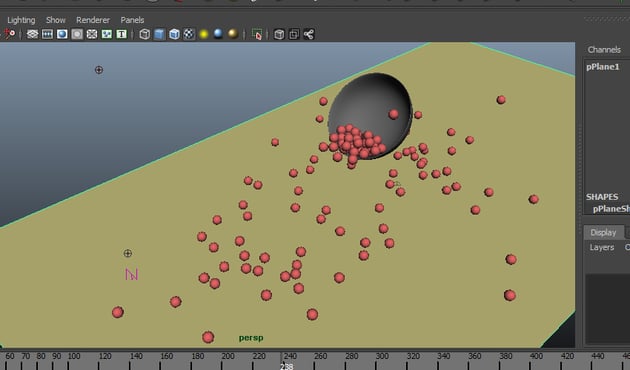Enable the textured display checker icon
Image resolution: width=630 pixels, height=370 pixels.
point(189,34)
